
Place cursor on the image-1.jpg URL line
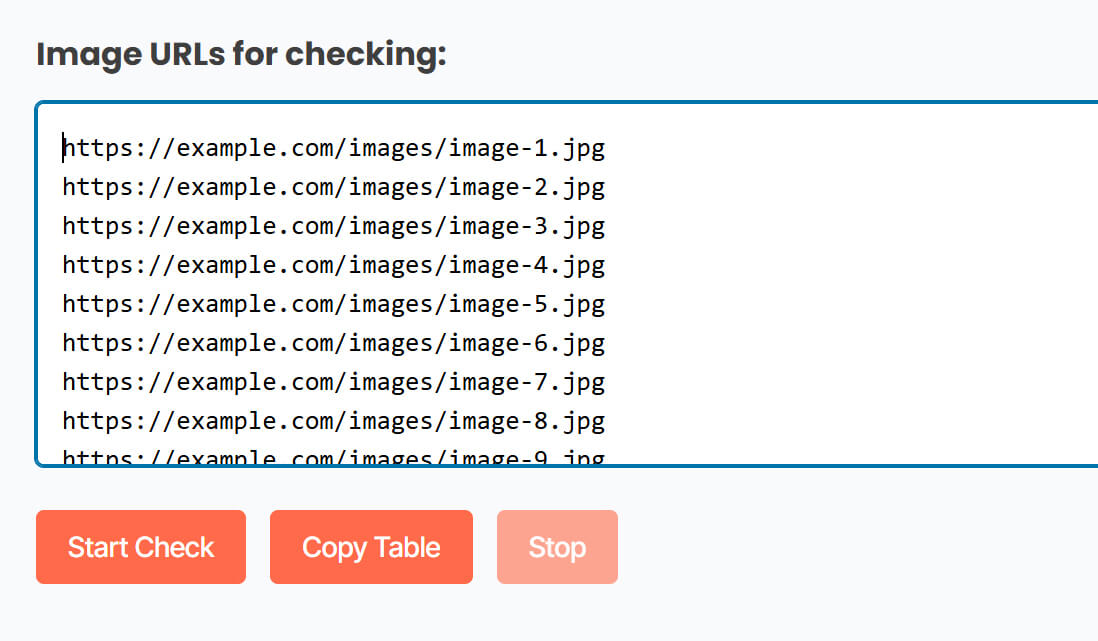click(333, 147)
